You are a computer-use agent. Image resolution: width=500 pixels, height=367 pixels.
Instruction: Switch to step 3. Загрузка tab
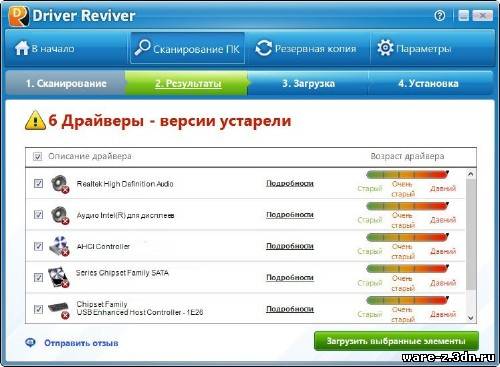[308, 83]
